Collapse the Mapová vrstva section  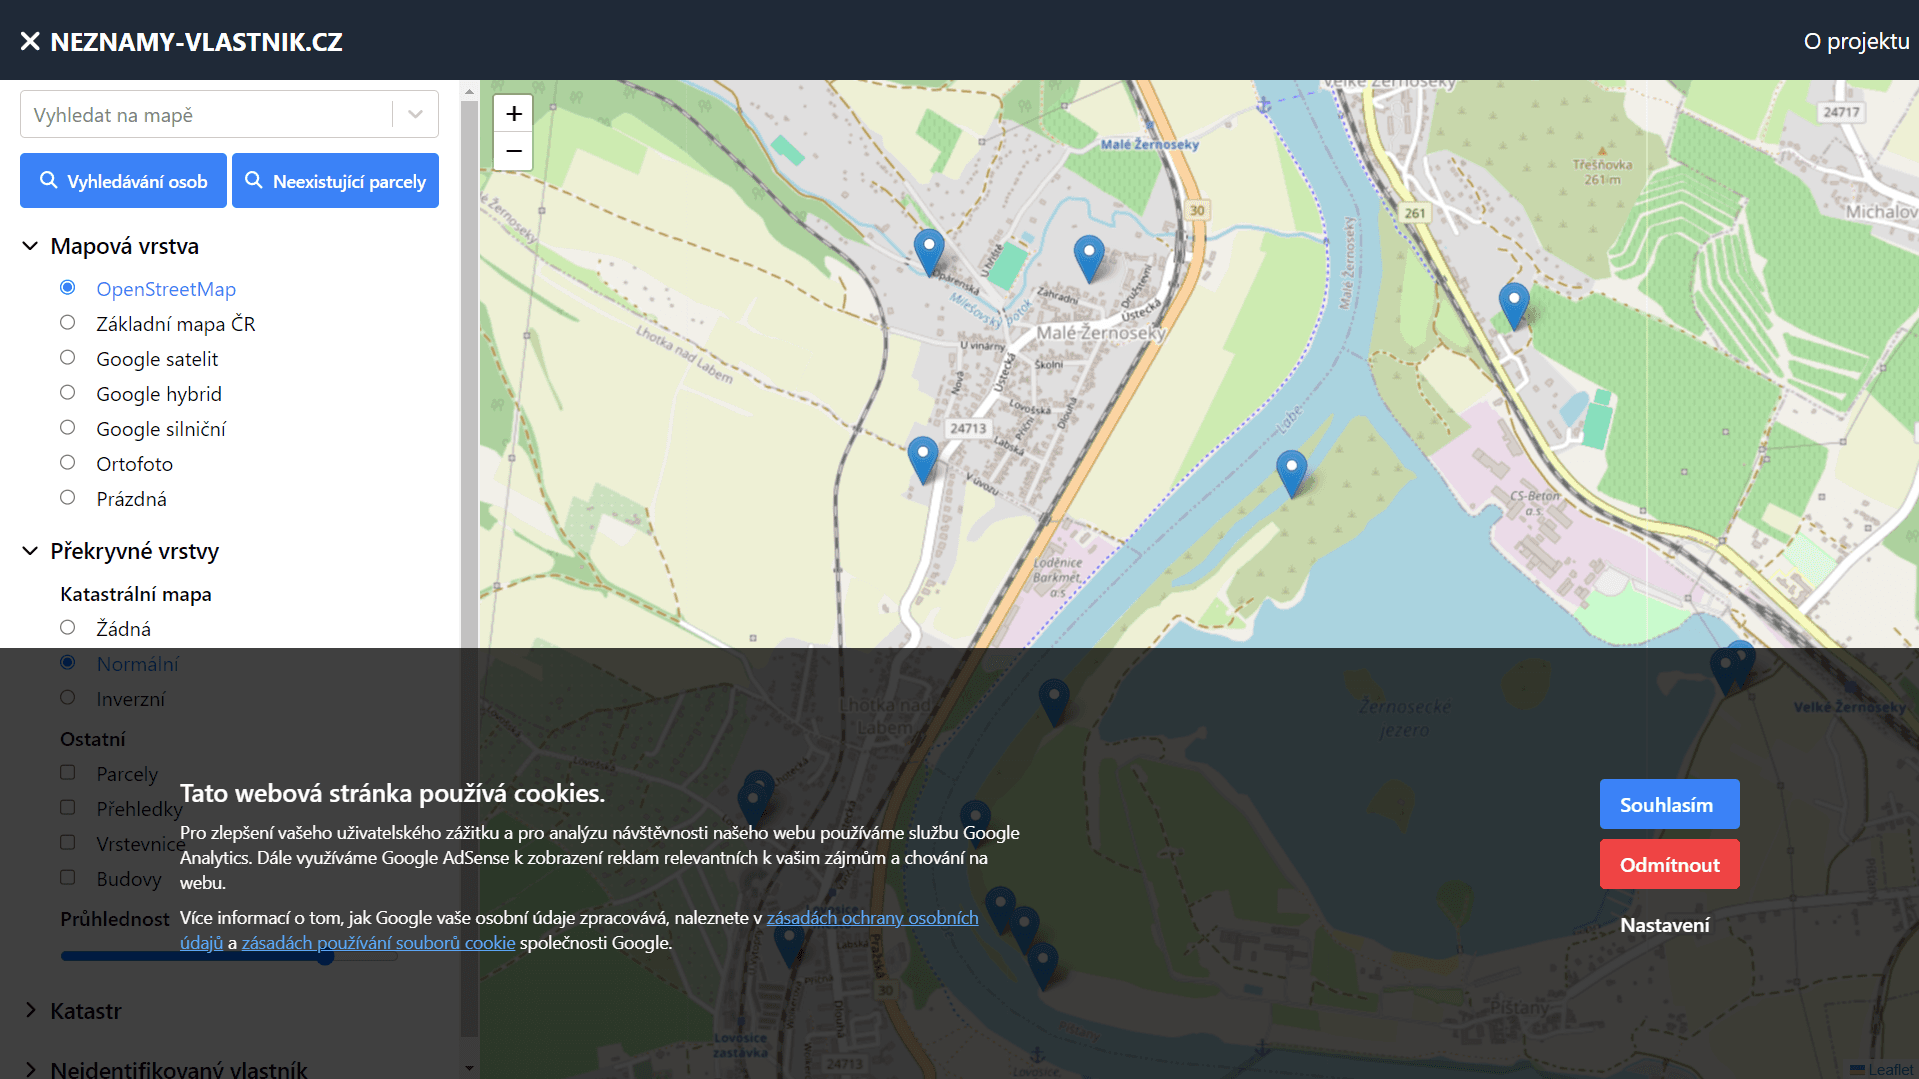[x=31, y=246]
